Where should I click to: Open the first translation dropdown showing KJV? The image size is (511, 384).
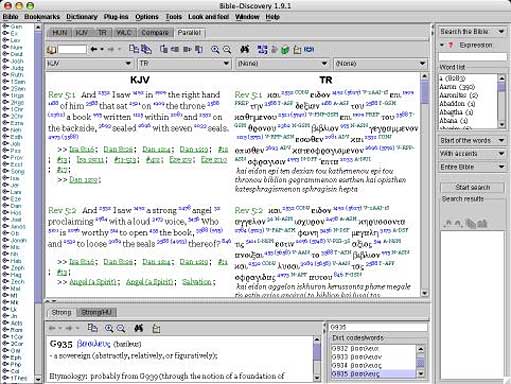[89, 63]
